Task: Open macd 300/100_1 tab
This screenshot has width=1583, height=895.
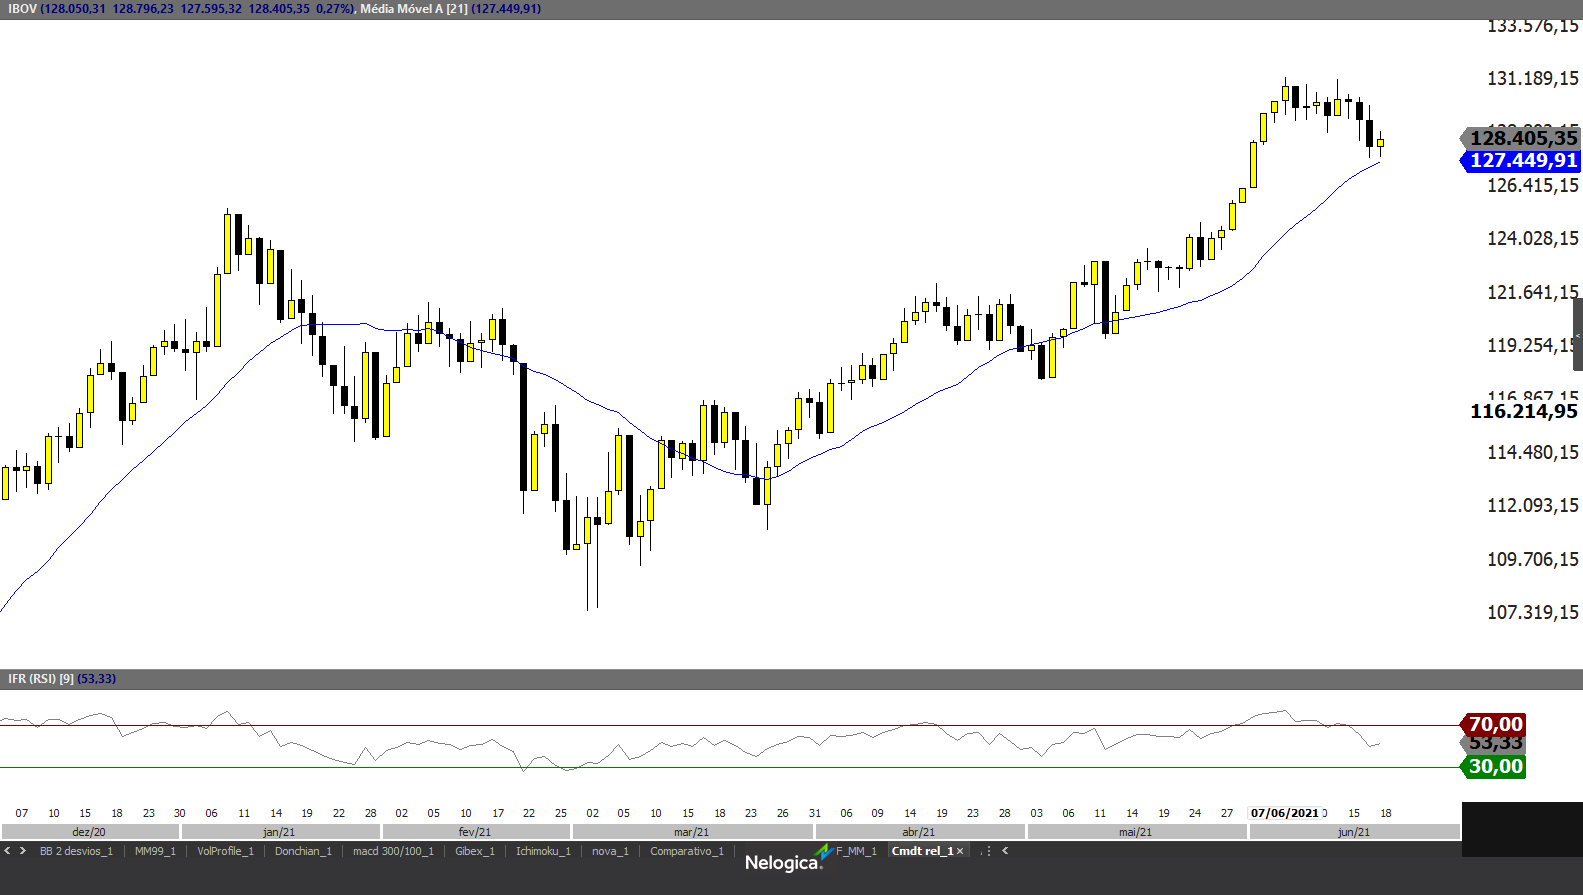Action: [393, 851]
